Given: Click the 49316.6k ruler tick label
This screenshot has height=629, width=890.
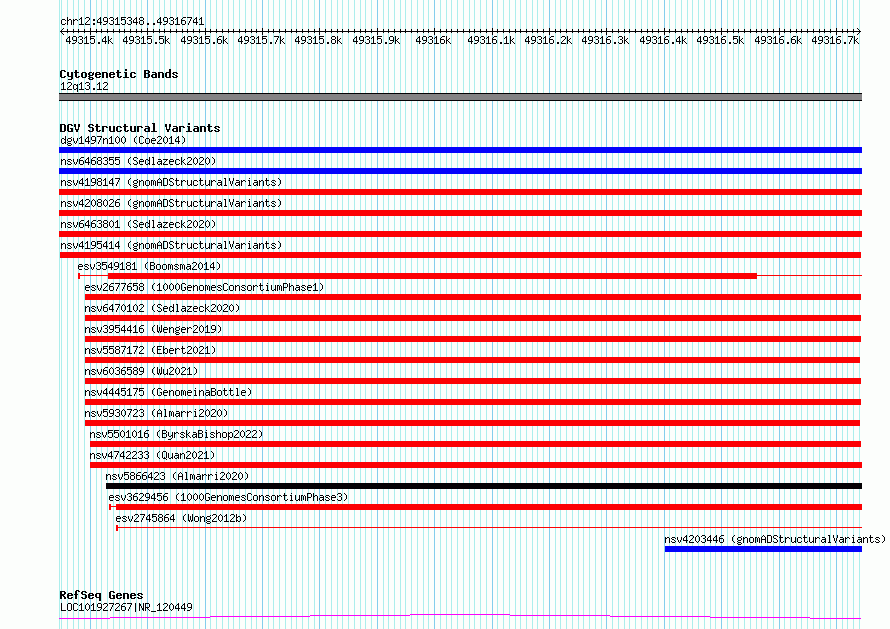Looking at the screenshot, I should (x=778, y=40).
